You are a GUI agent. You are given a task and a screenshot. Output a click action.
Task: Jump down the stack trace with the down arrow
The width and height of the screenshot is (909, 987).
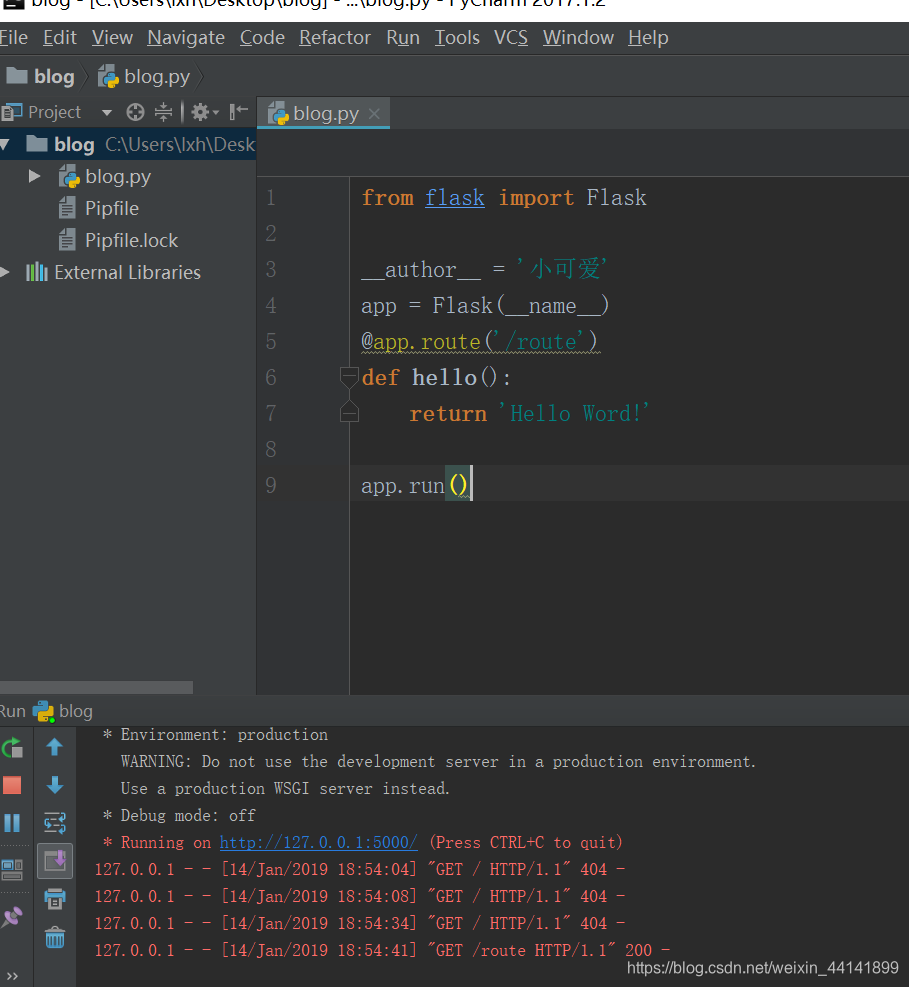[55, 785]
